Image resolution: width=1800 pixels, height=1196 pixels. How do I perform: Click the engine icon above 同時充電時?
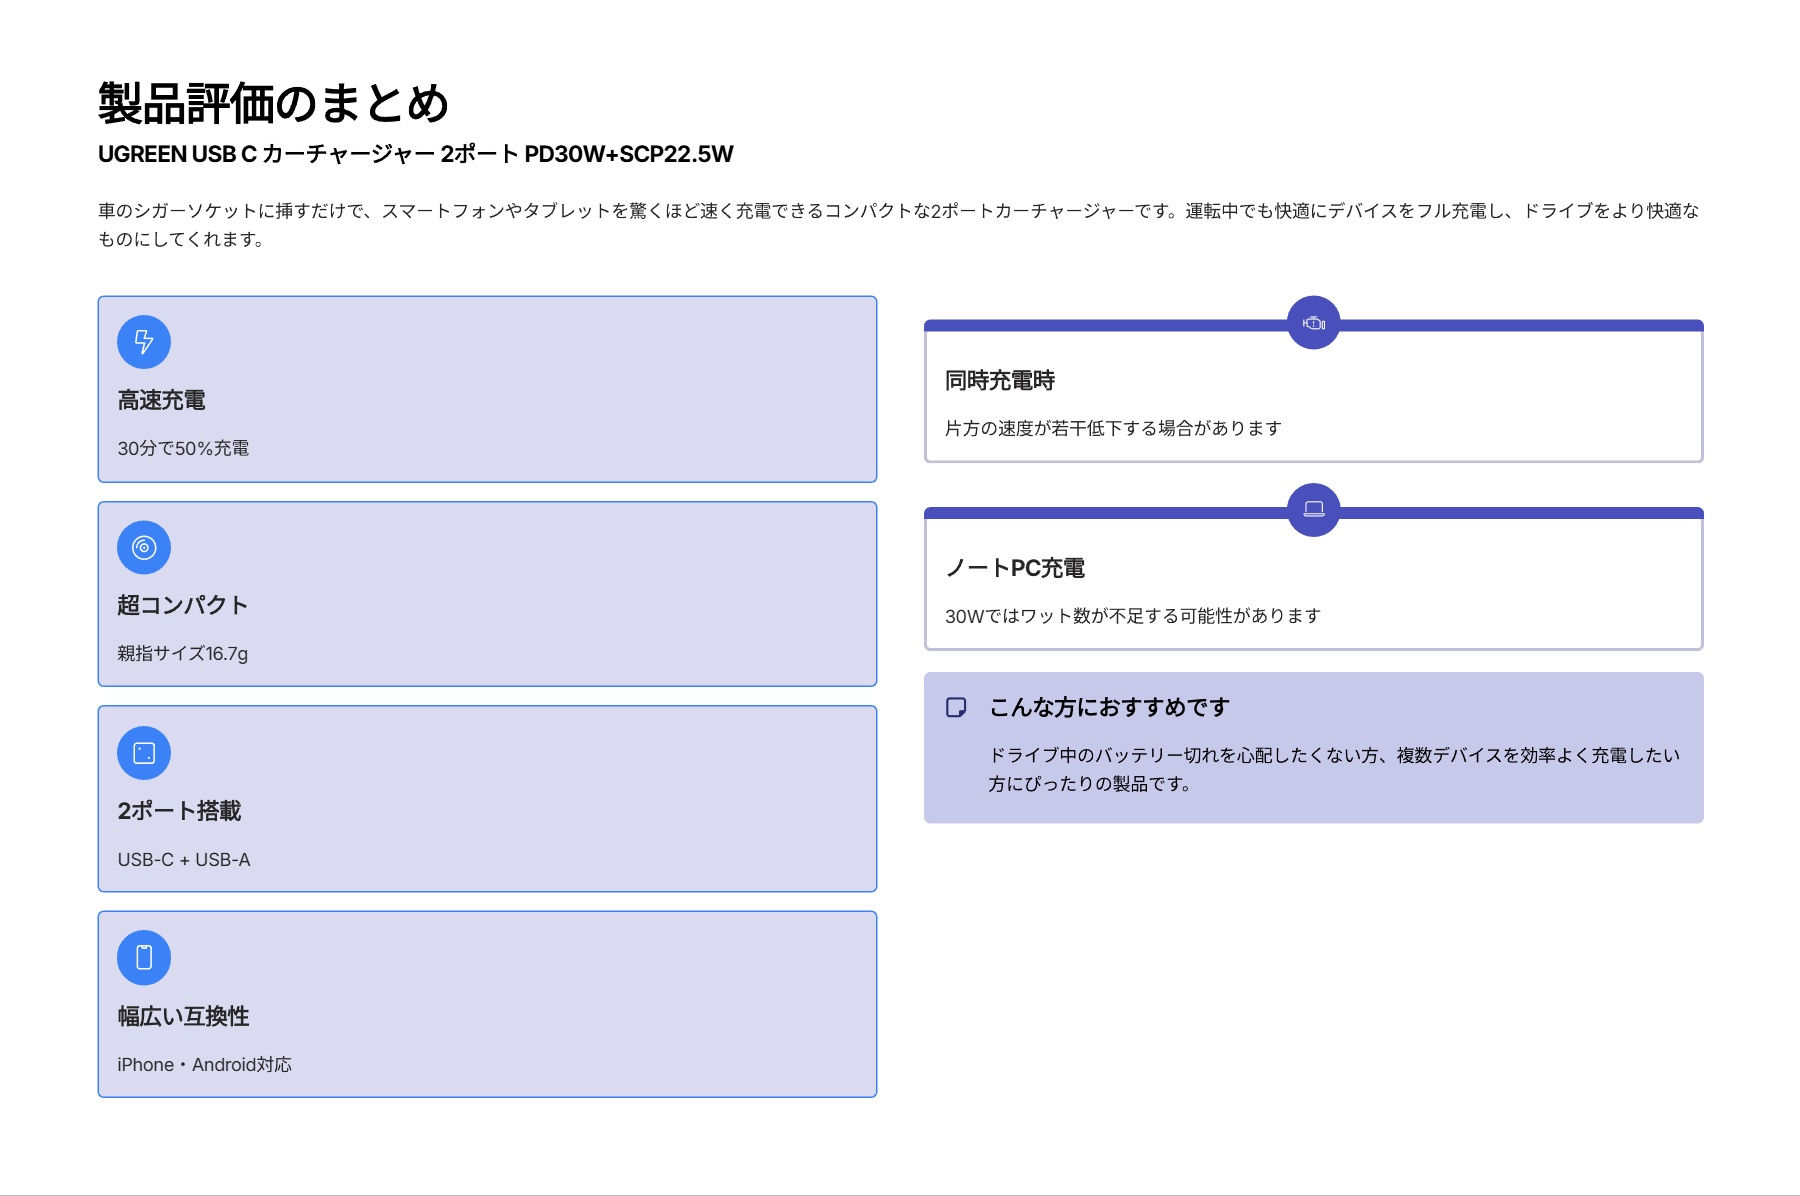(1313, 323)
